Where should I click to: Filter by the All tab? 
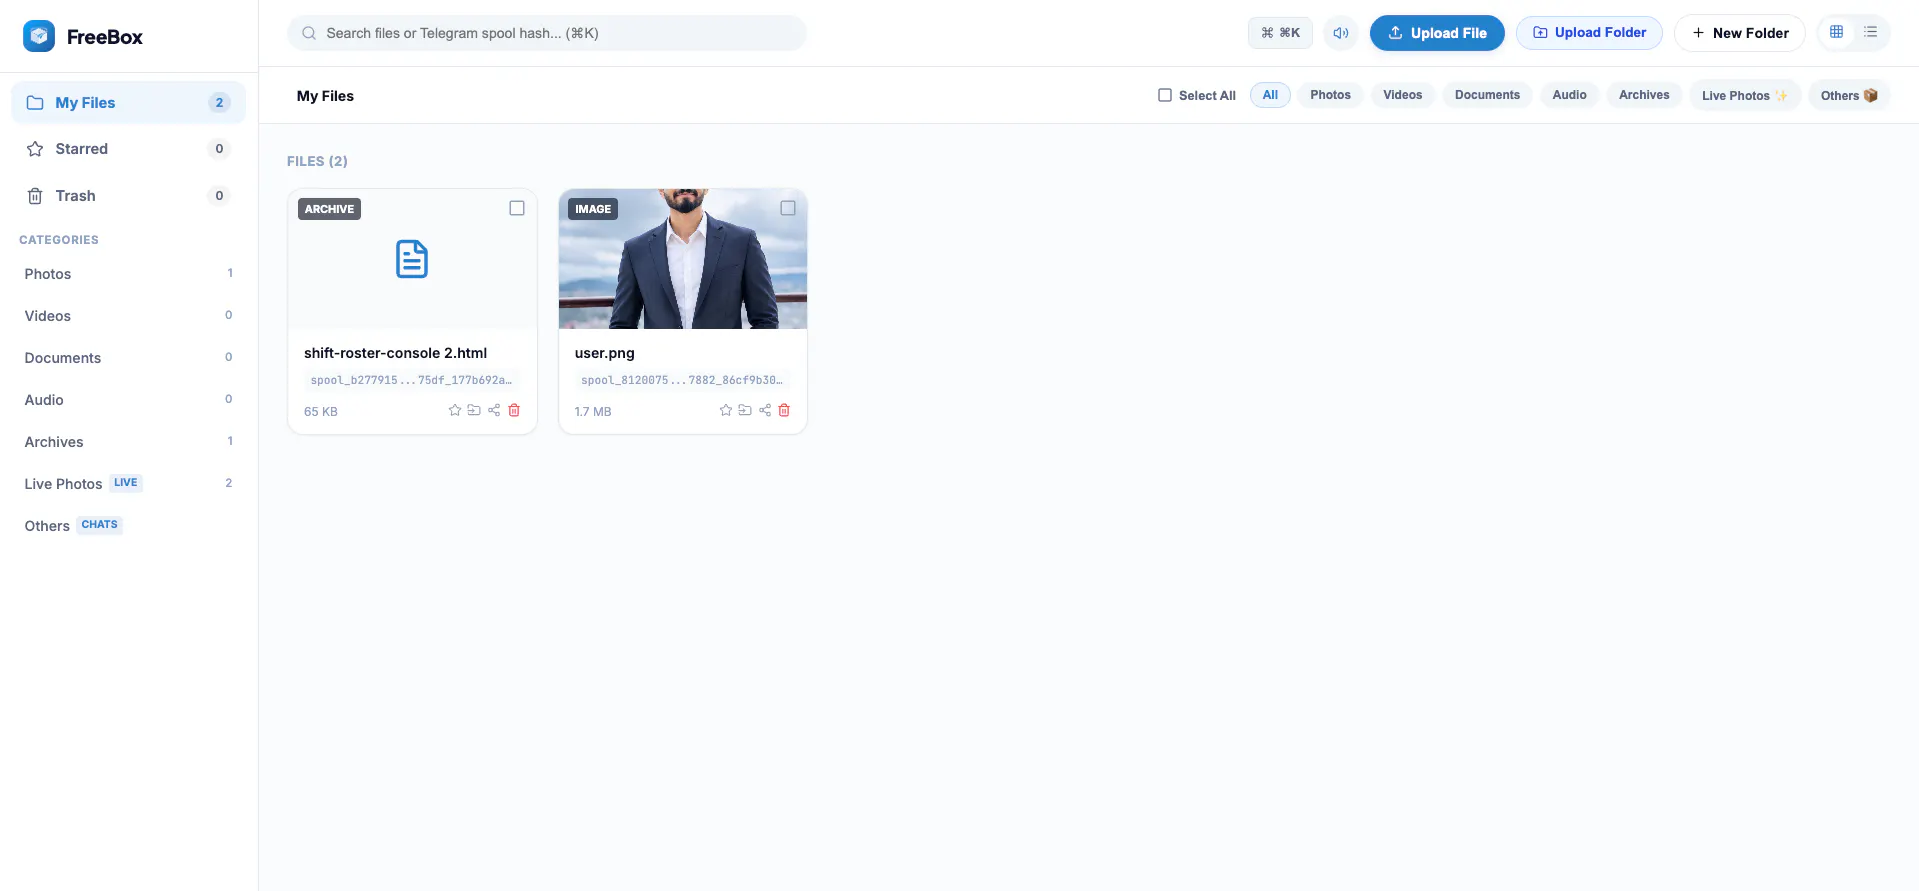tap(1270, 95)
